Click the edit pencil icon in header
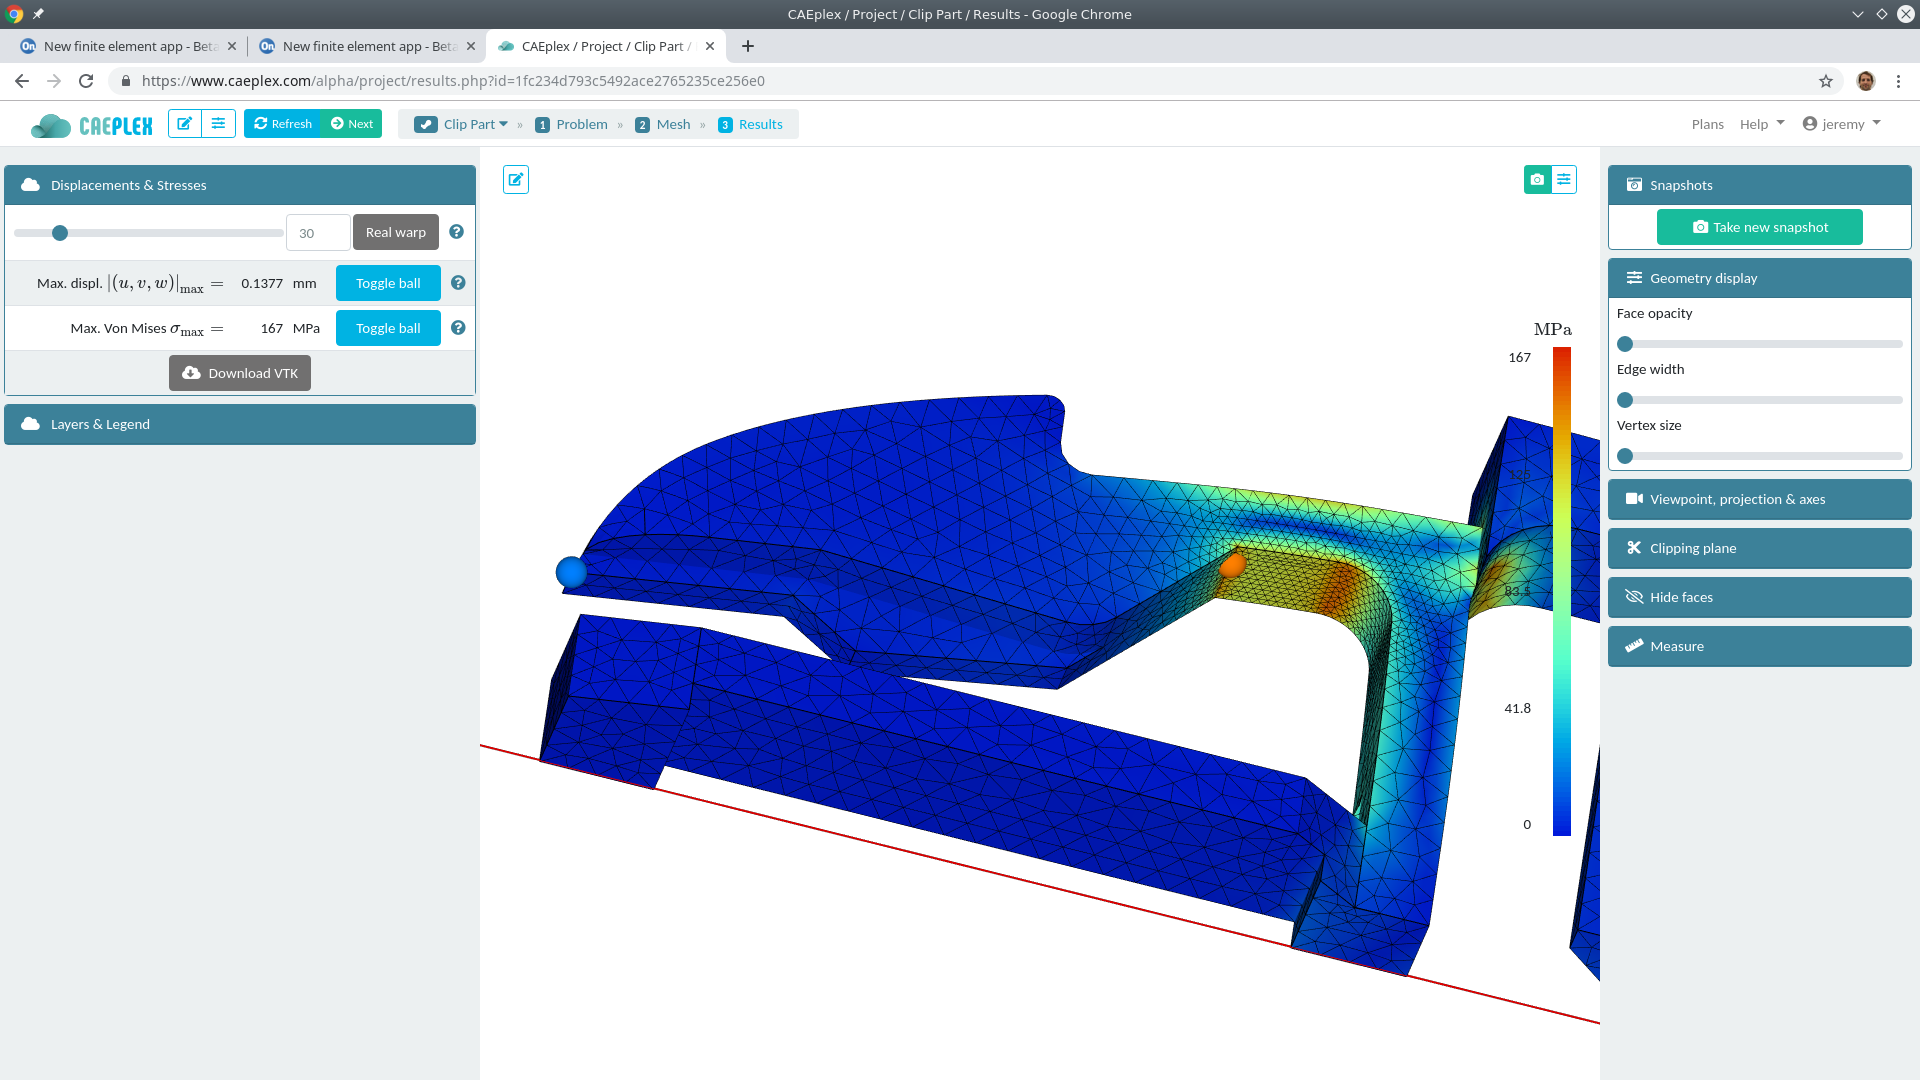The width and height of the screenshot is (1920, 1080). click(x=185, y=124)
